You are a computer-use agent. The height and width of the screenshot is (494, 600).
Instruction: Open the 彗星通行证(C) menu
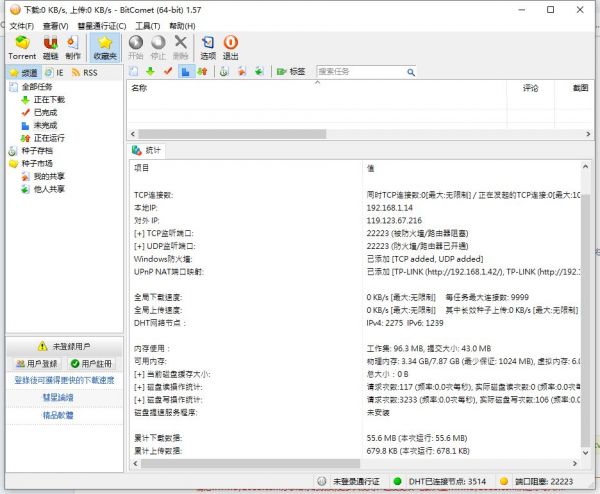102,26
